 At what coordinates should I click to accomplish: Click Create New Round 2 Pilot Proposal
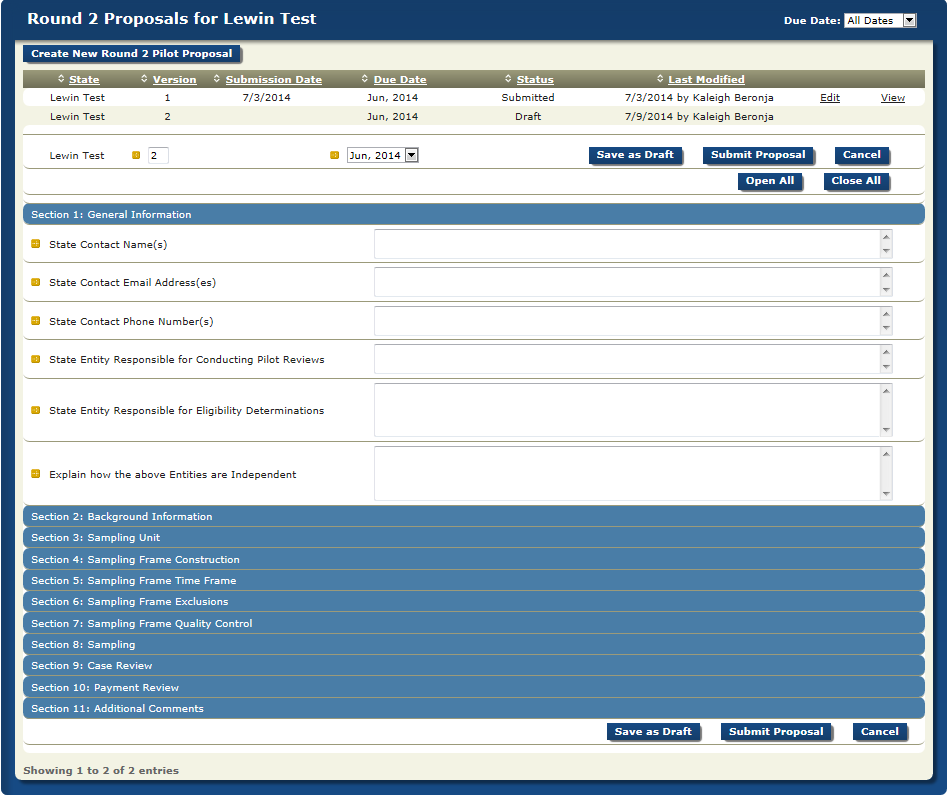pyautogui.click(x=132, y=54)
